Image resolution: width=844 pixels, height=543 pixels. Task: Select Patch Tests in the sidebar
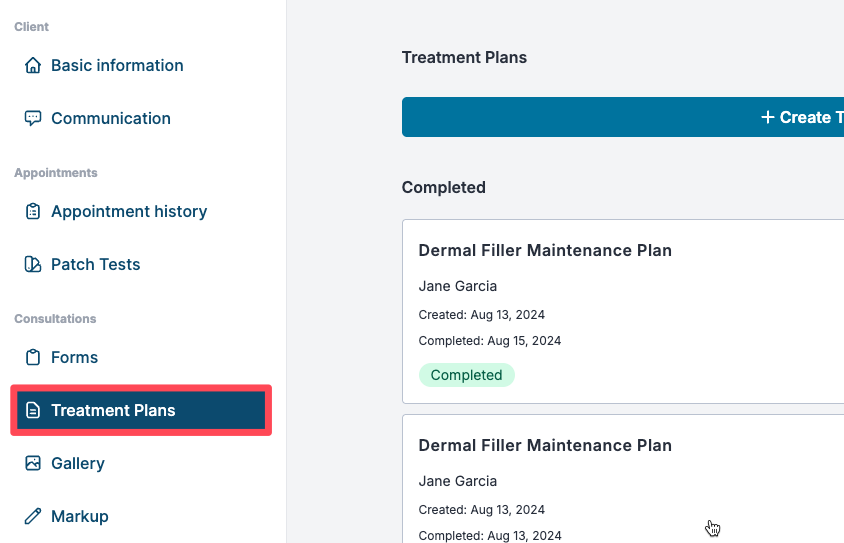click(x=95, y=265)
